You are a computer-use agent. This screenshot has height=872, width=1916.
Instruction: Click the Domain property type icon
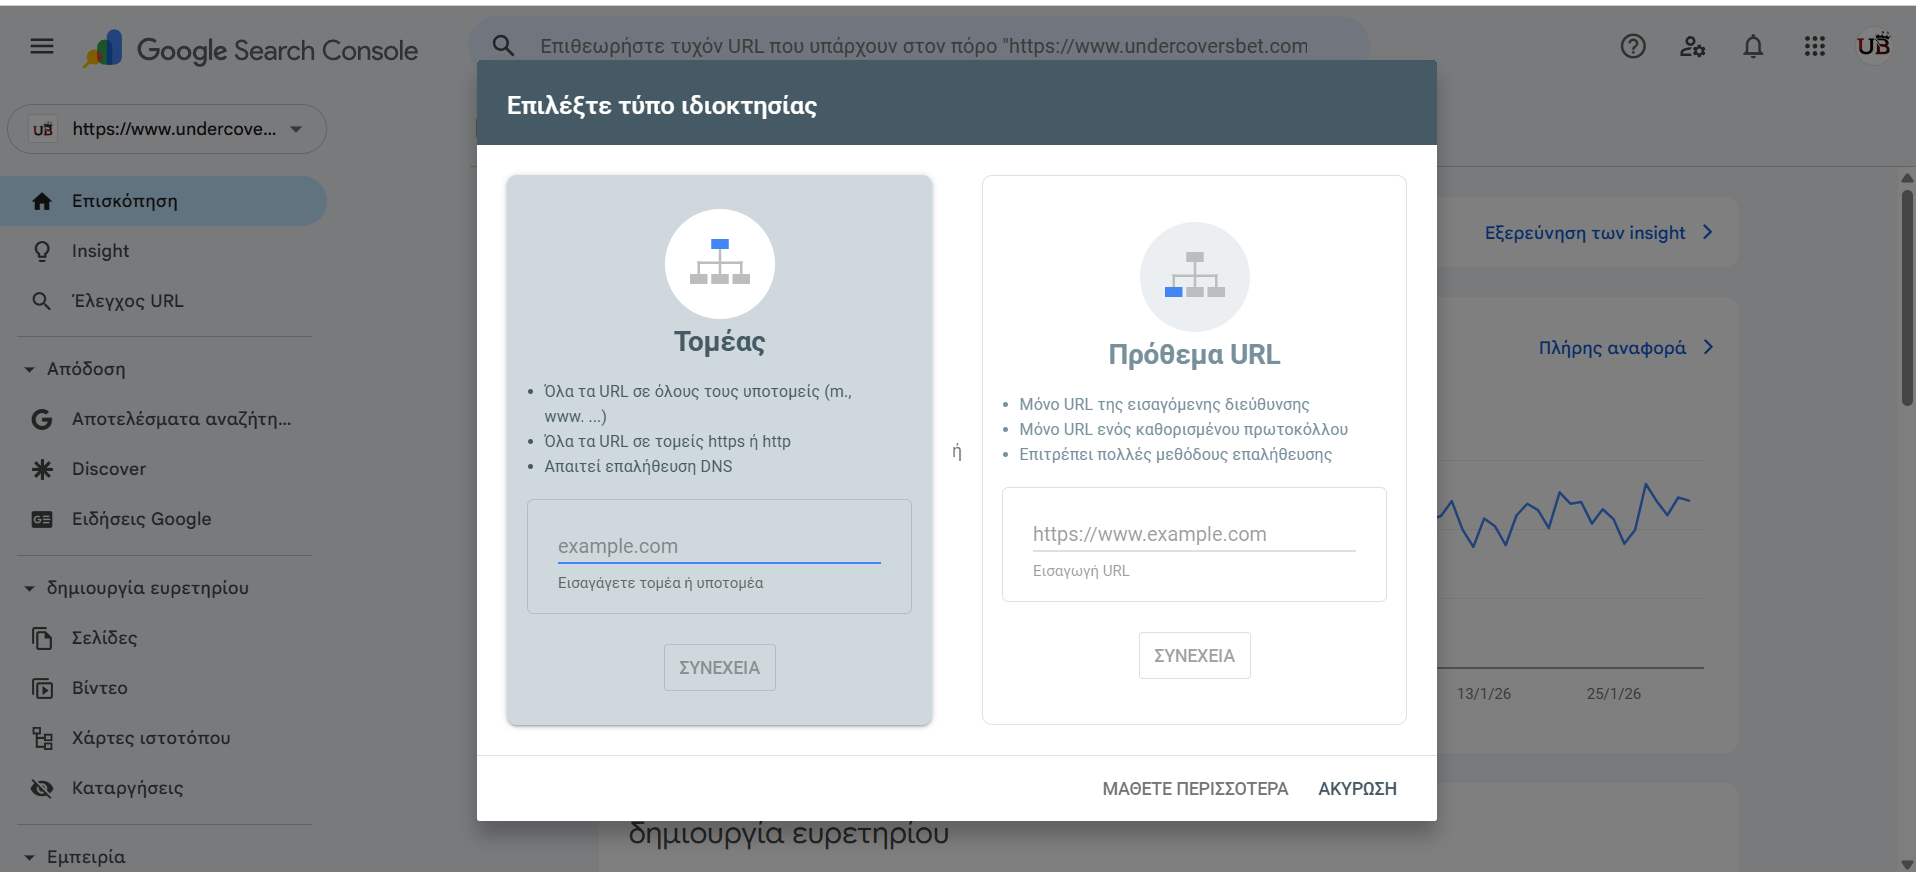point(719,264)
